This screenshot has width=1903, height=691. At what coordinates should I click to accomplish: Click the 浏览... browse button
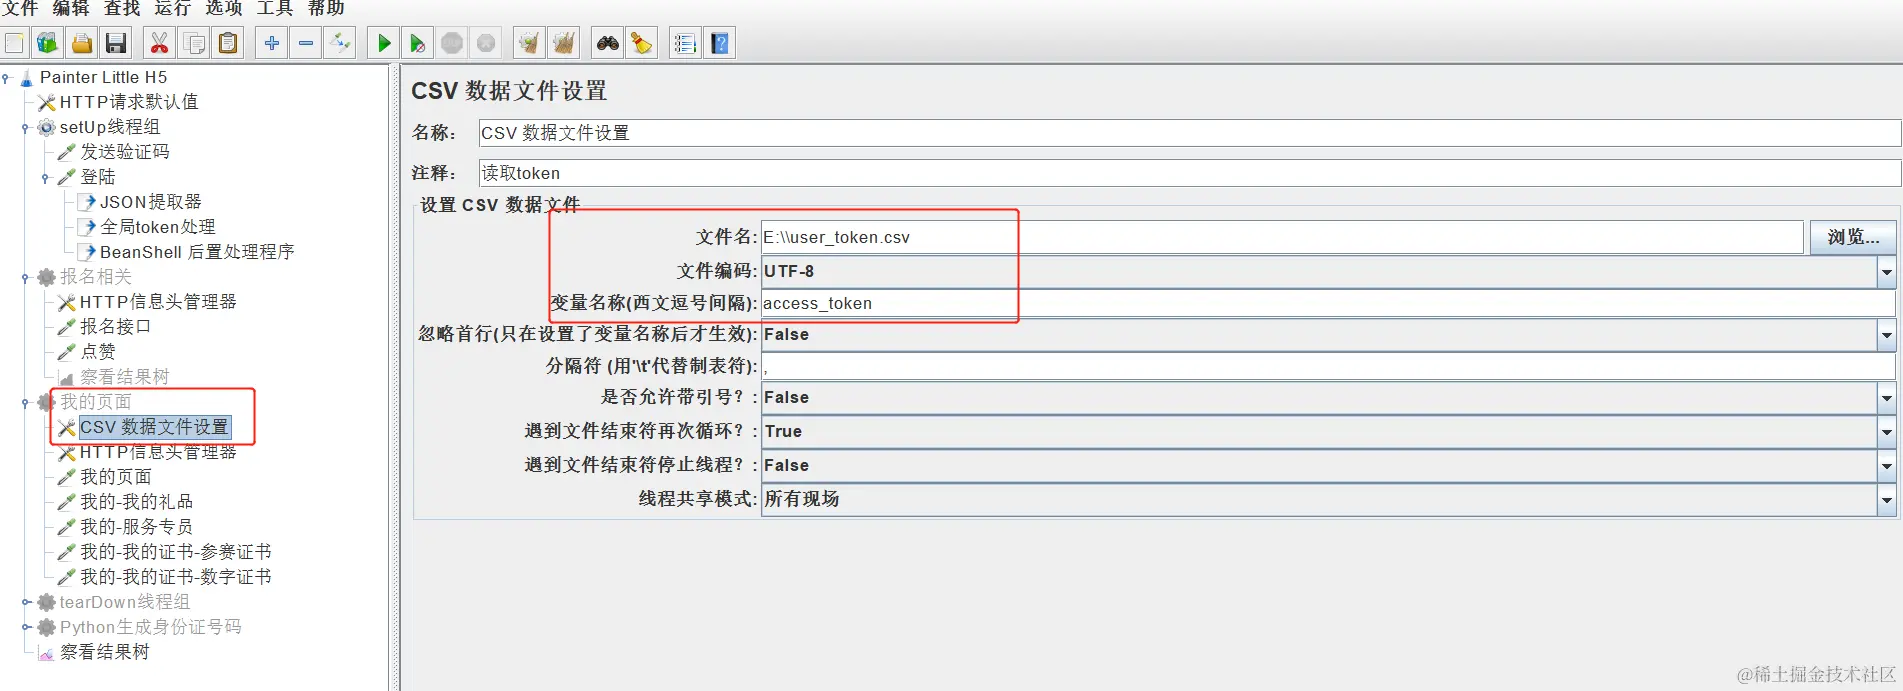[x=1853, y=237]
